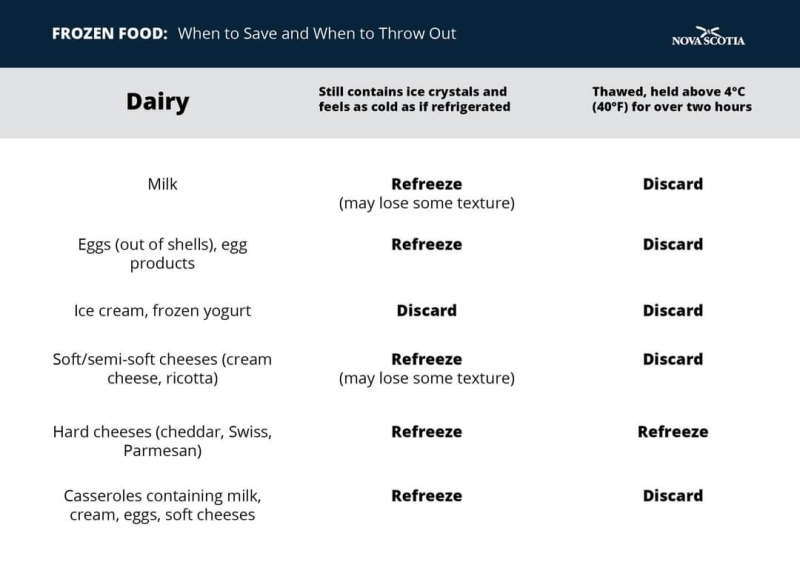
Task: Select Ice cream, frozen yogurt label
Action: point(162,311)
